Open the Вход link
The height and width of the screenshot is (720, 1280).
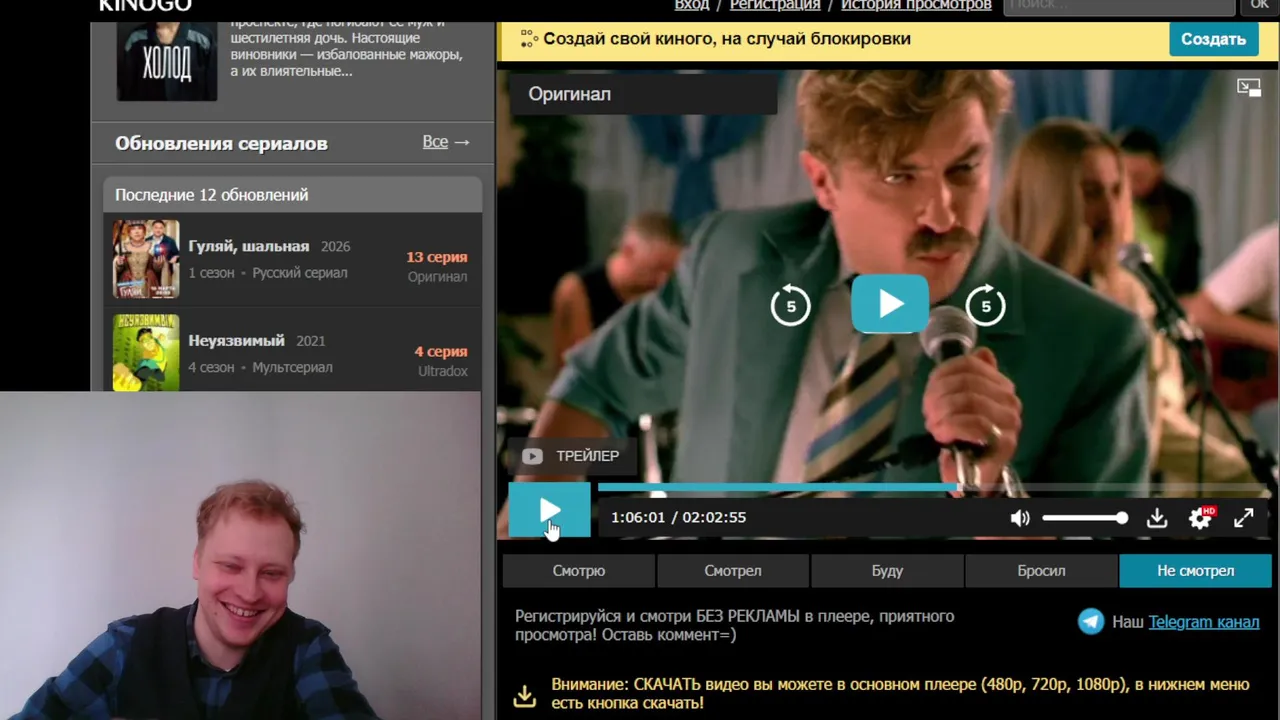point(692,6)
